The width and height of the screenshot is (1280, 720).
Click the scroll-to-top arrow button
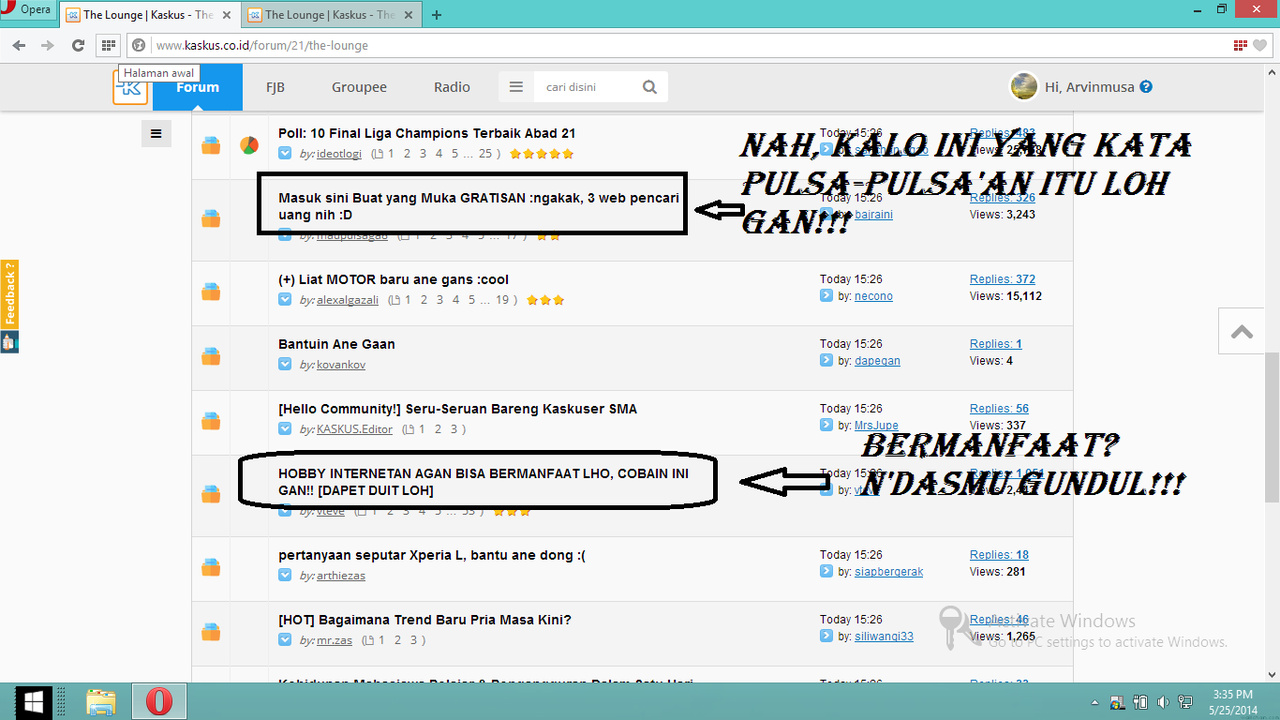point(1242,333)
